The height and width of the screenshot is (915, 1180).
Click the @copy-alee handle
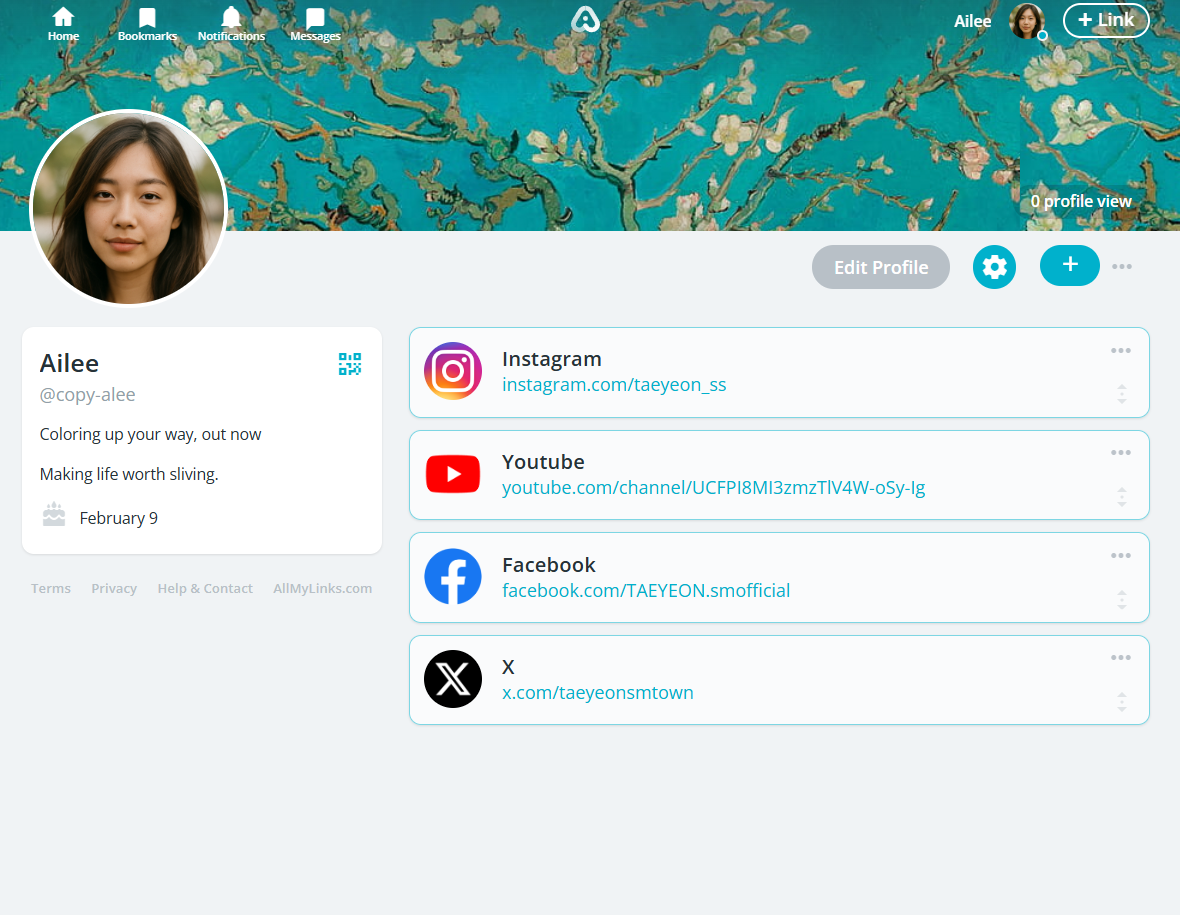click(x=87, y=394)
